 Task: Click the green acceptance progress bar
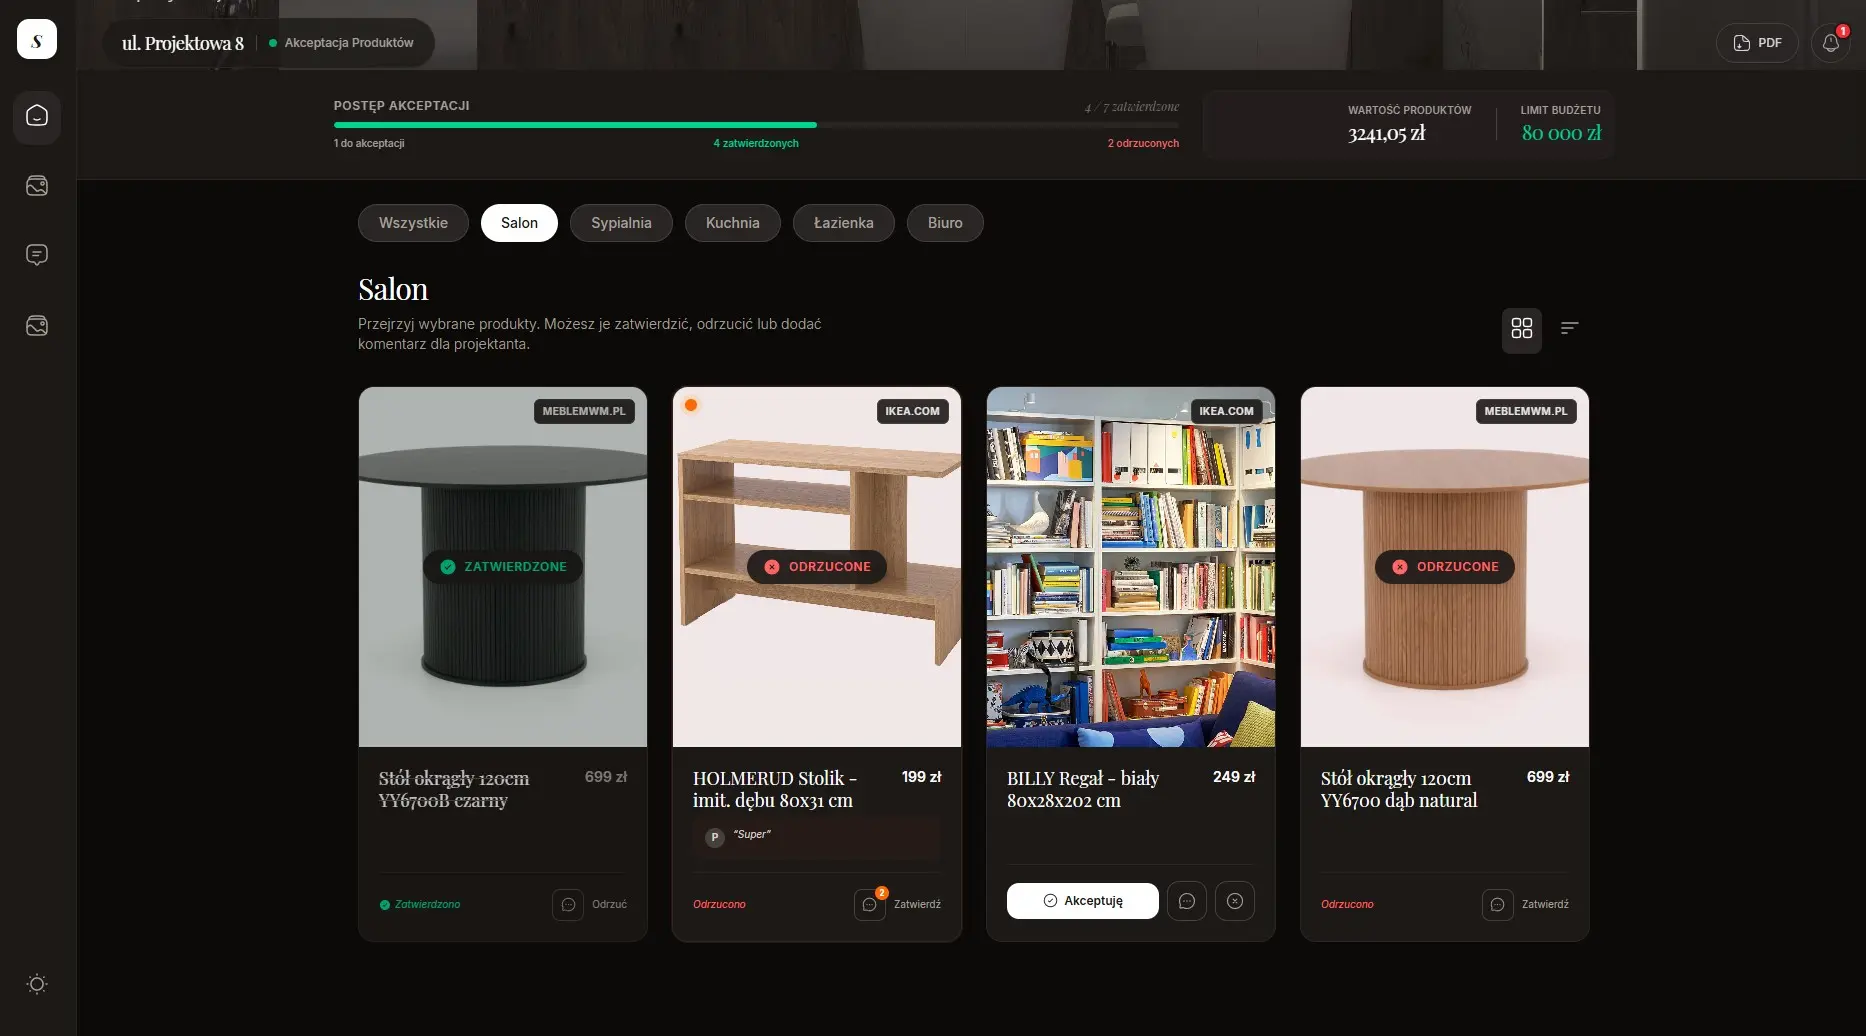click(575, 125)
